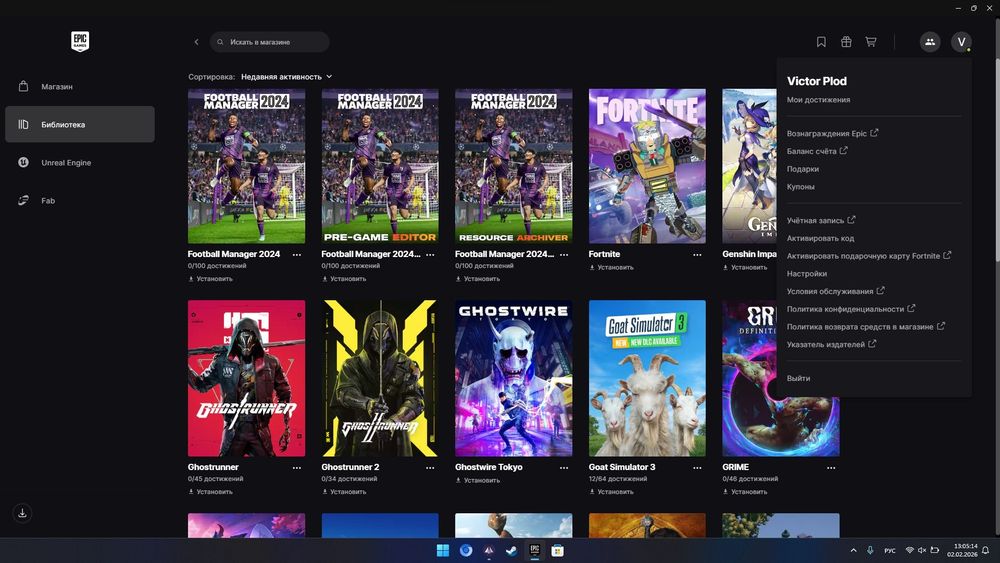1000x563 pixels.
Task: Open Баланс счёта link
Action: coord(817,151)
